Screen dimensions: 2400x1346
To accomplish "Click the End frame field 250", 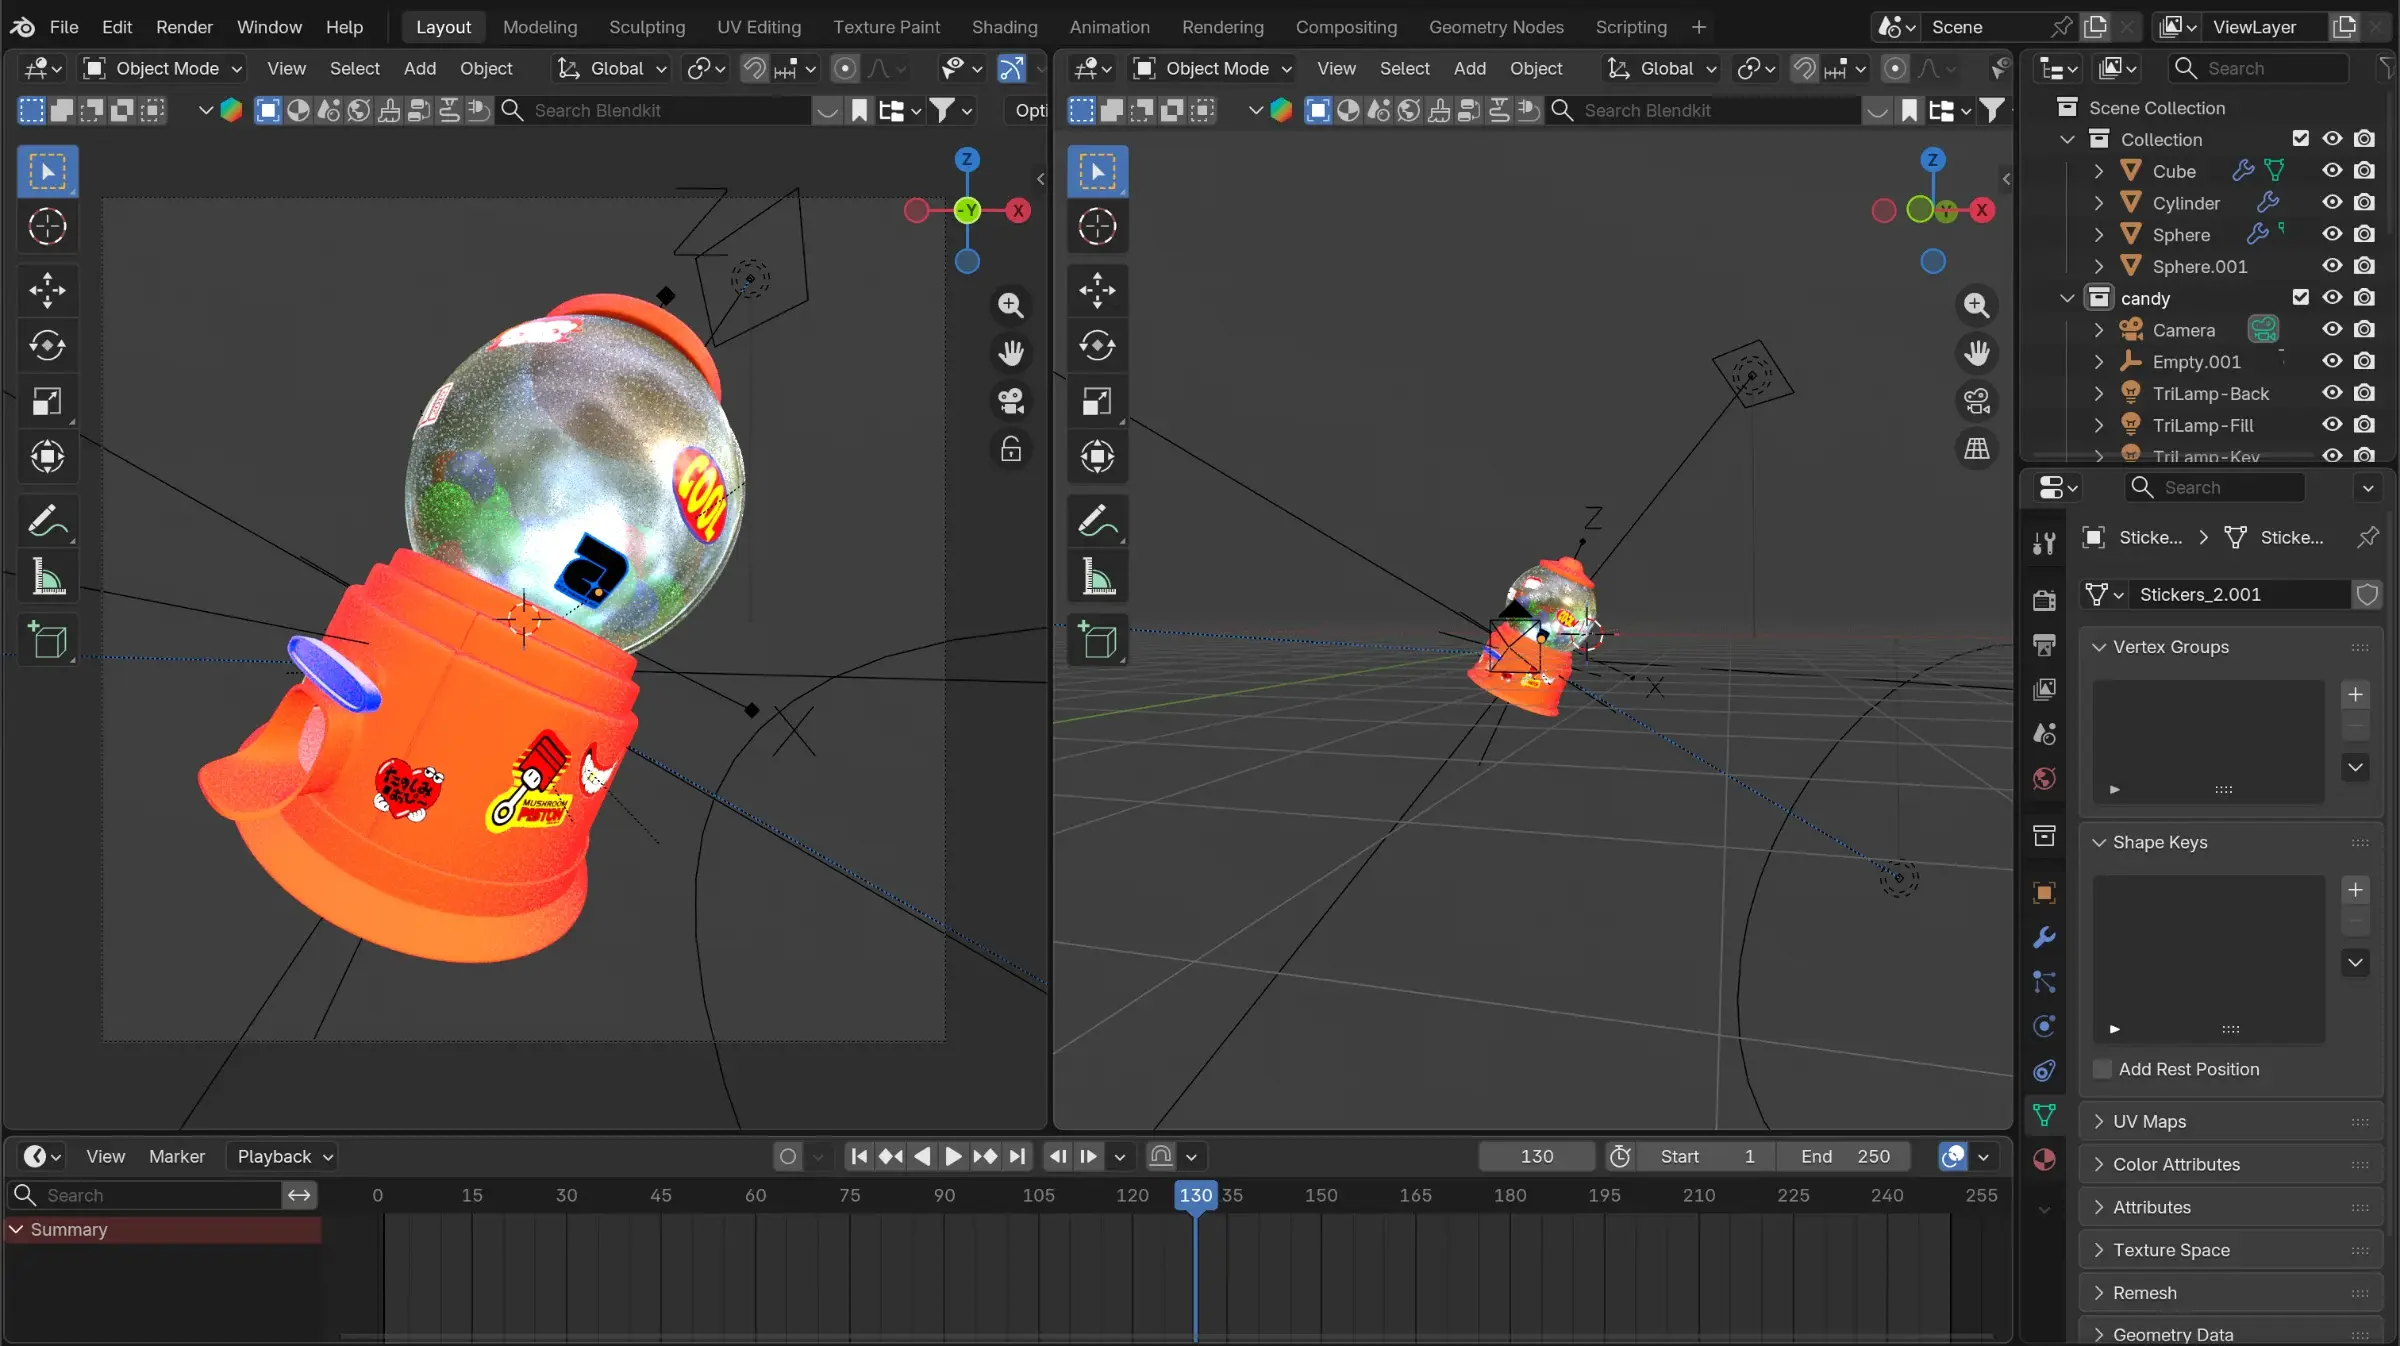I will pos(1845,1157).
